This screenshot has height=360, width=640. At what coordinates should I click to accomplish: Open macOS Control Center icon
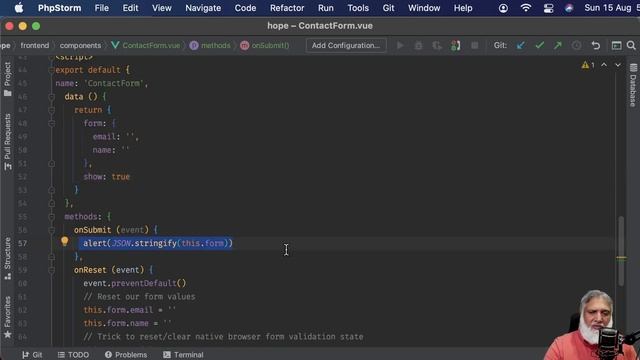549,8
